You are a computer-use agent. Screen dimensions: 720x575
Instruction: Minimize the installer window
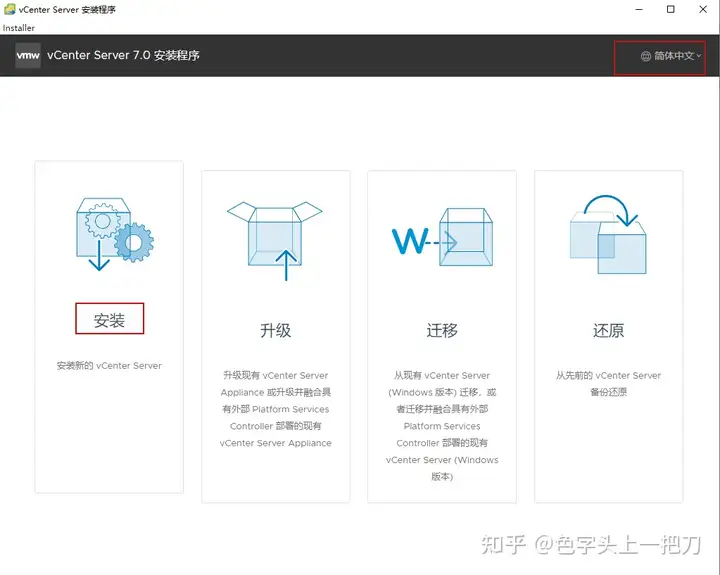(639, 9)
